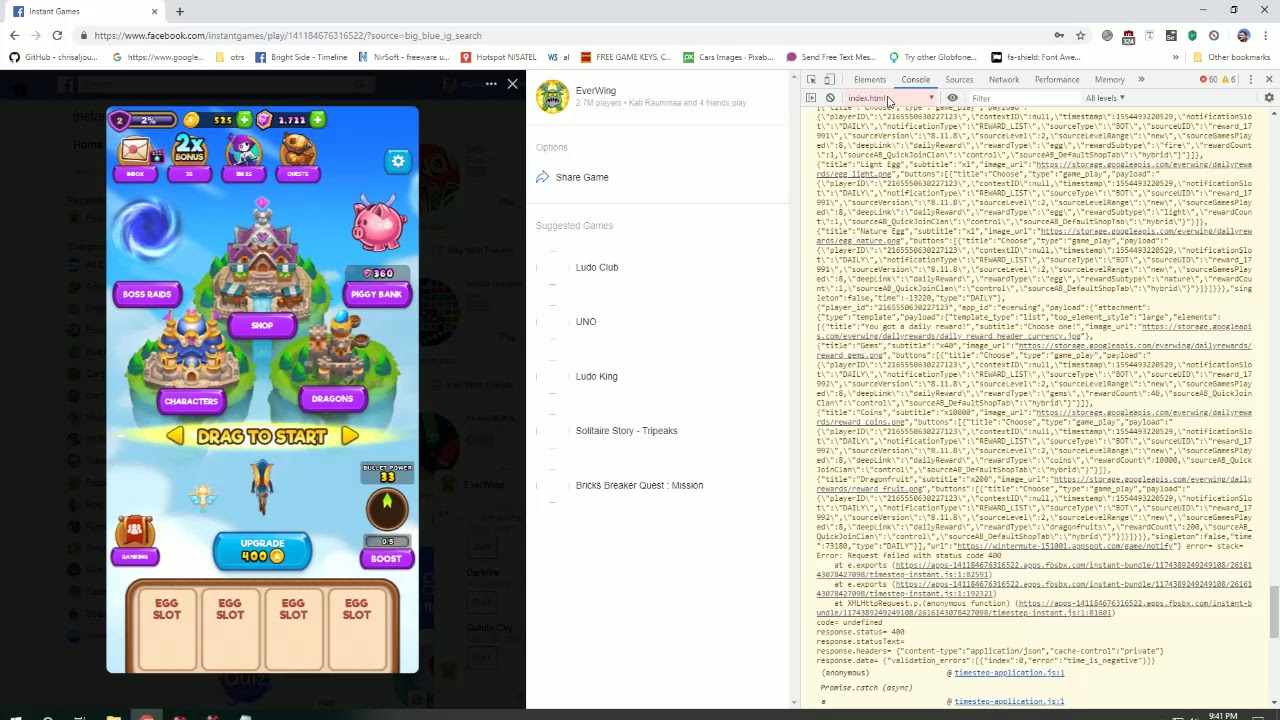Click the DevTools error count badge
The height and width of the screenshot is (720, 1280).
coord(1210,80)
